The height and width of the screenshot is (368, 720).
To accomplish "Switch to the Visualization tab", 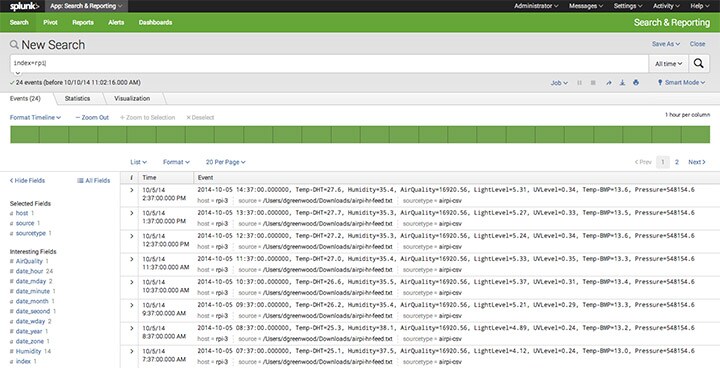I will click(132, 98).
